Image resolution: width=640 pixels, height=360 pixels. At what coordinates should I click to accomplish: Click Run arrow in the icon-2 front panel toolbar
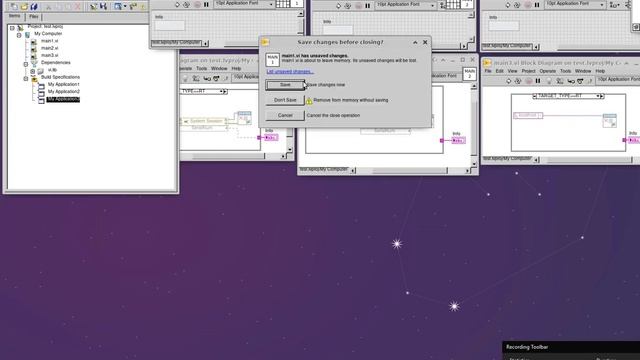tap(338, 6)
